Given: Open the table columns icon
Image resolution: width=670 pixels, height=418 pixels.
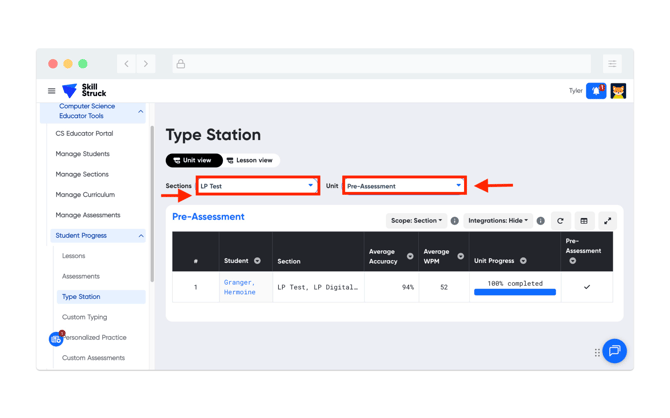Looking at the screenshot, I should tap(584, 221).
